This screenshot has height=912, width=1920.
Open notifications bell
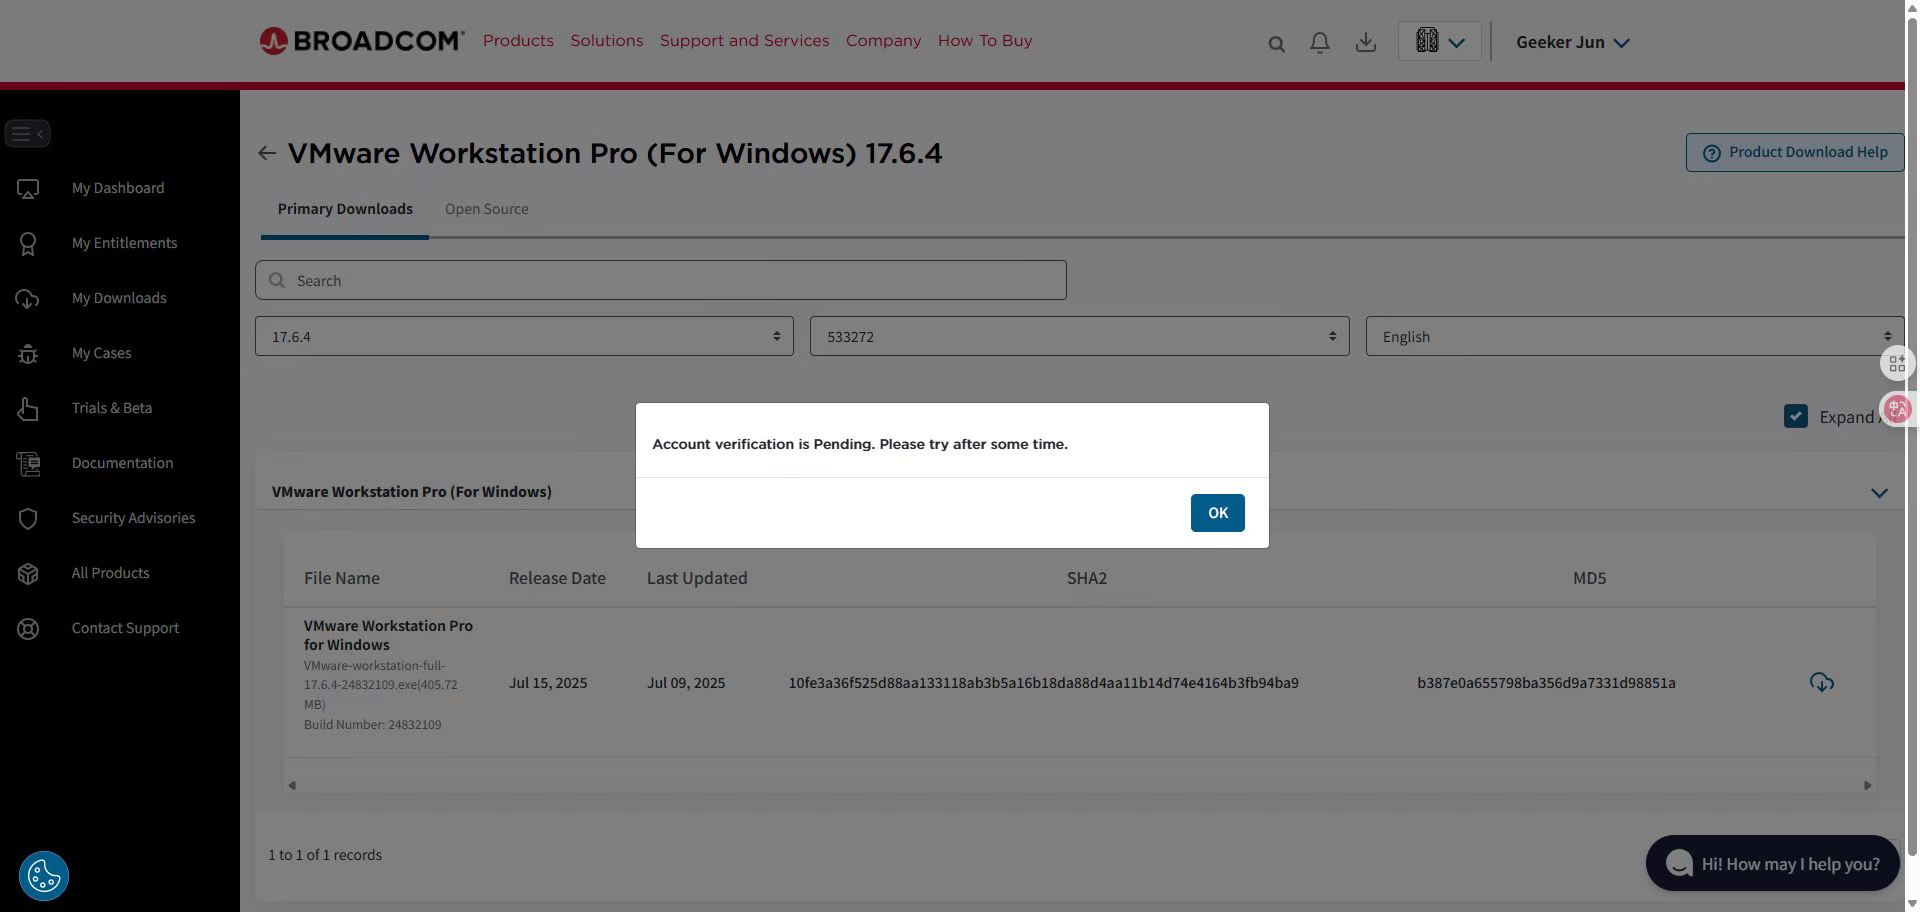tap(1320, 42)
